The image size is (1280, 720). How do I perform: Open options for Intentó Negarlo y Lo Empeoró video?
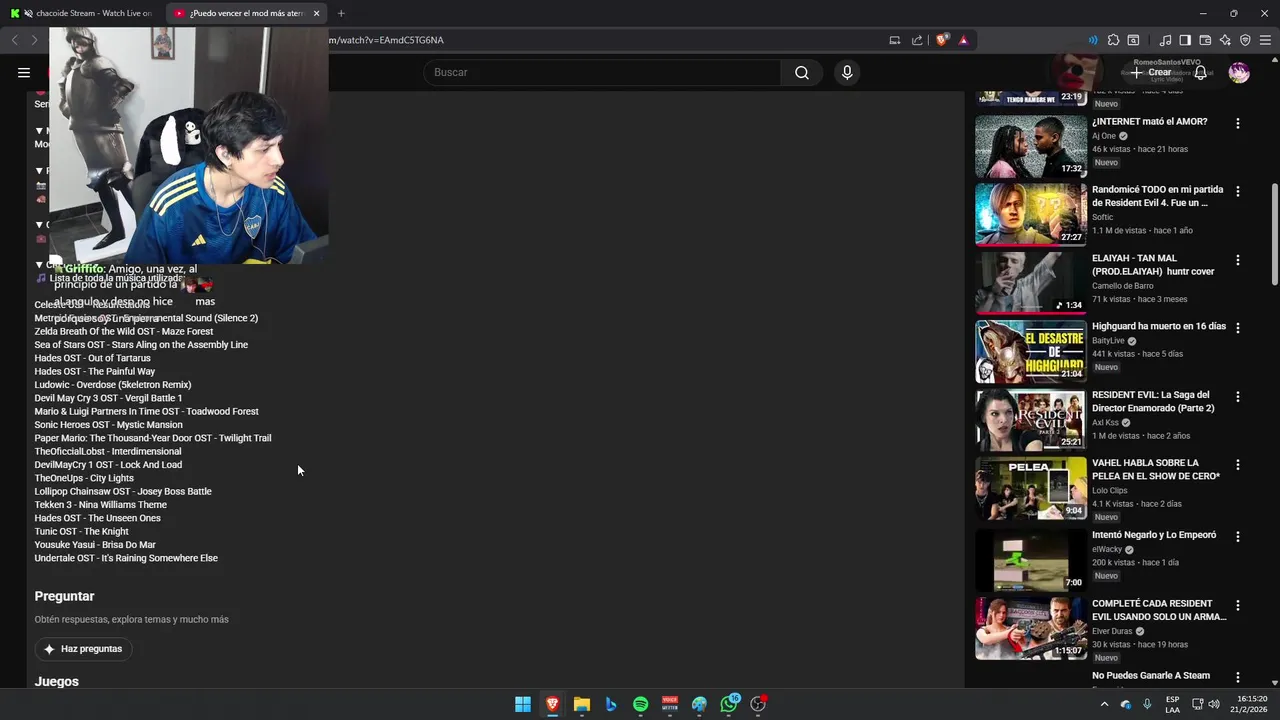click(1238, 536)
